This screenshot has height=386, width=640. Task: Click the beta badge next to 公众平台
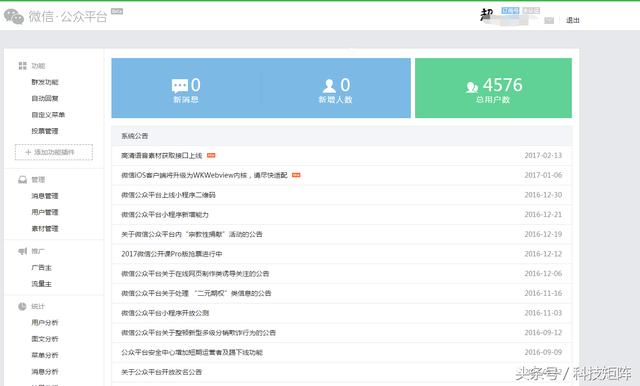117,11
